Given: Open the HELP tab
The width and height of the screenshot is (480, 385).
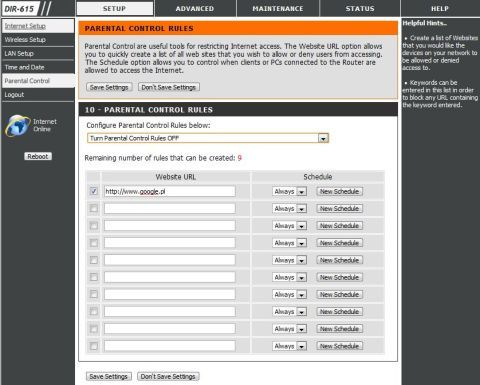Looking at the screenshot, I should 440,9.
